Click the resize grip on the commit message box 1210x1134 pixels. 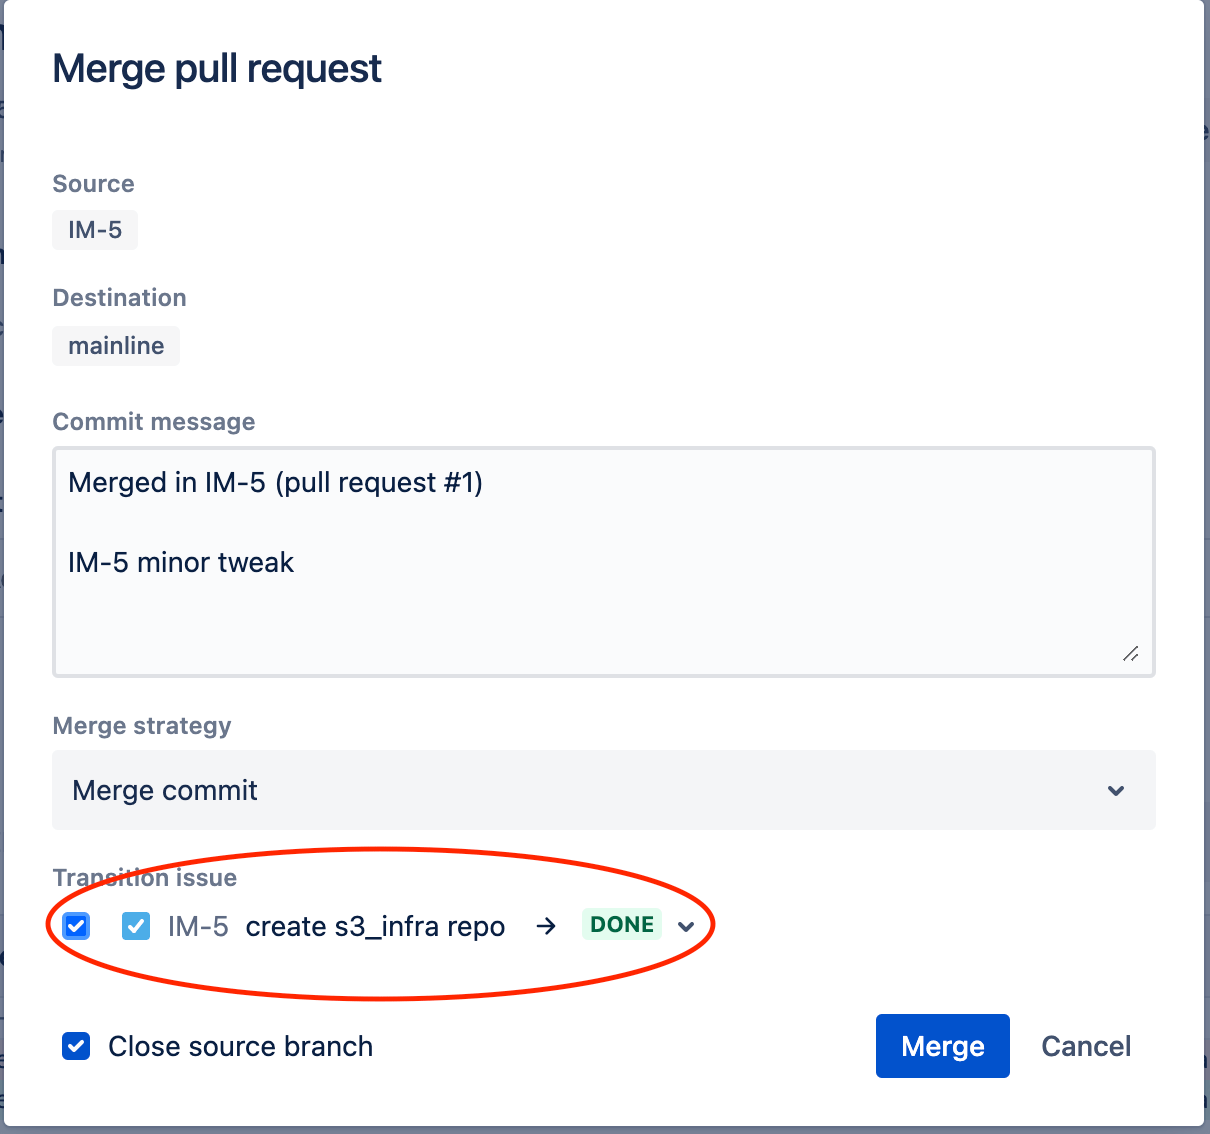click(x=1131, y=654)
